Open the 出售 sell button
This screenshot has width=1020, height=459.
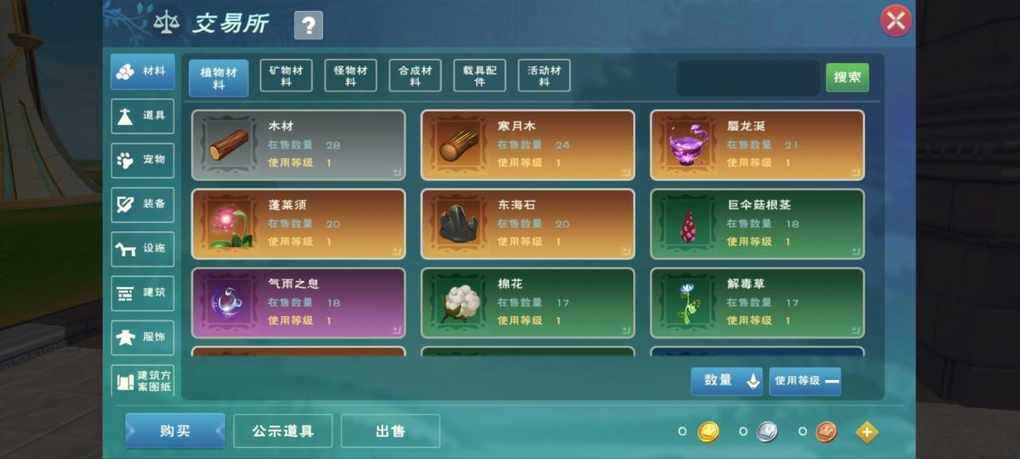[x=390, y=431]
